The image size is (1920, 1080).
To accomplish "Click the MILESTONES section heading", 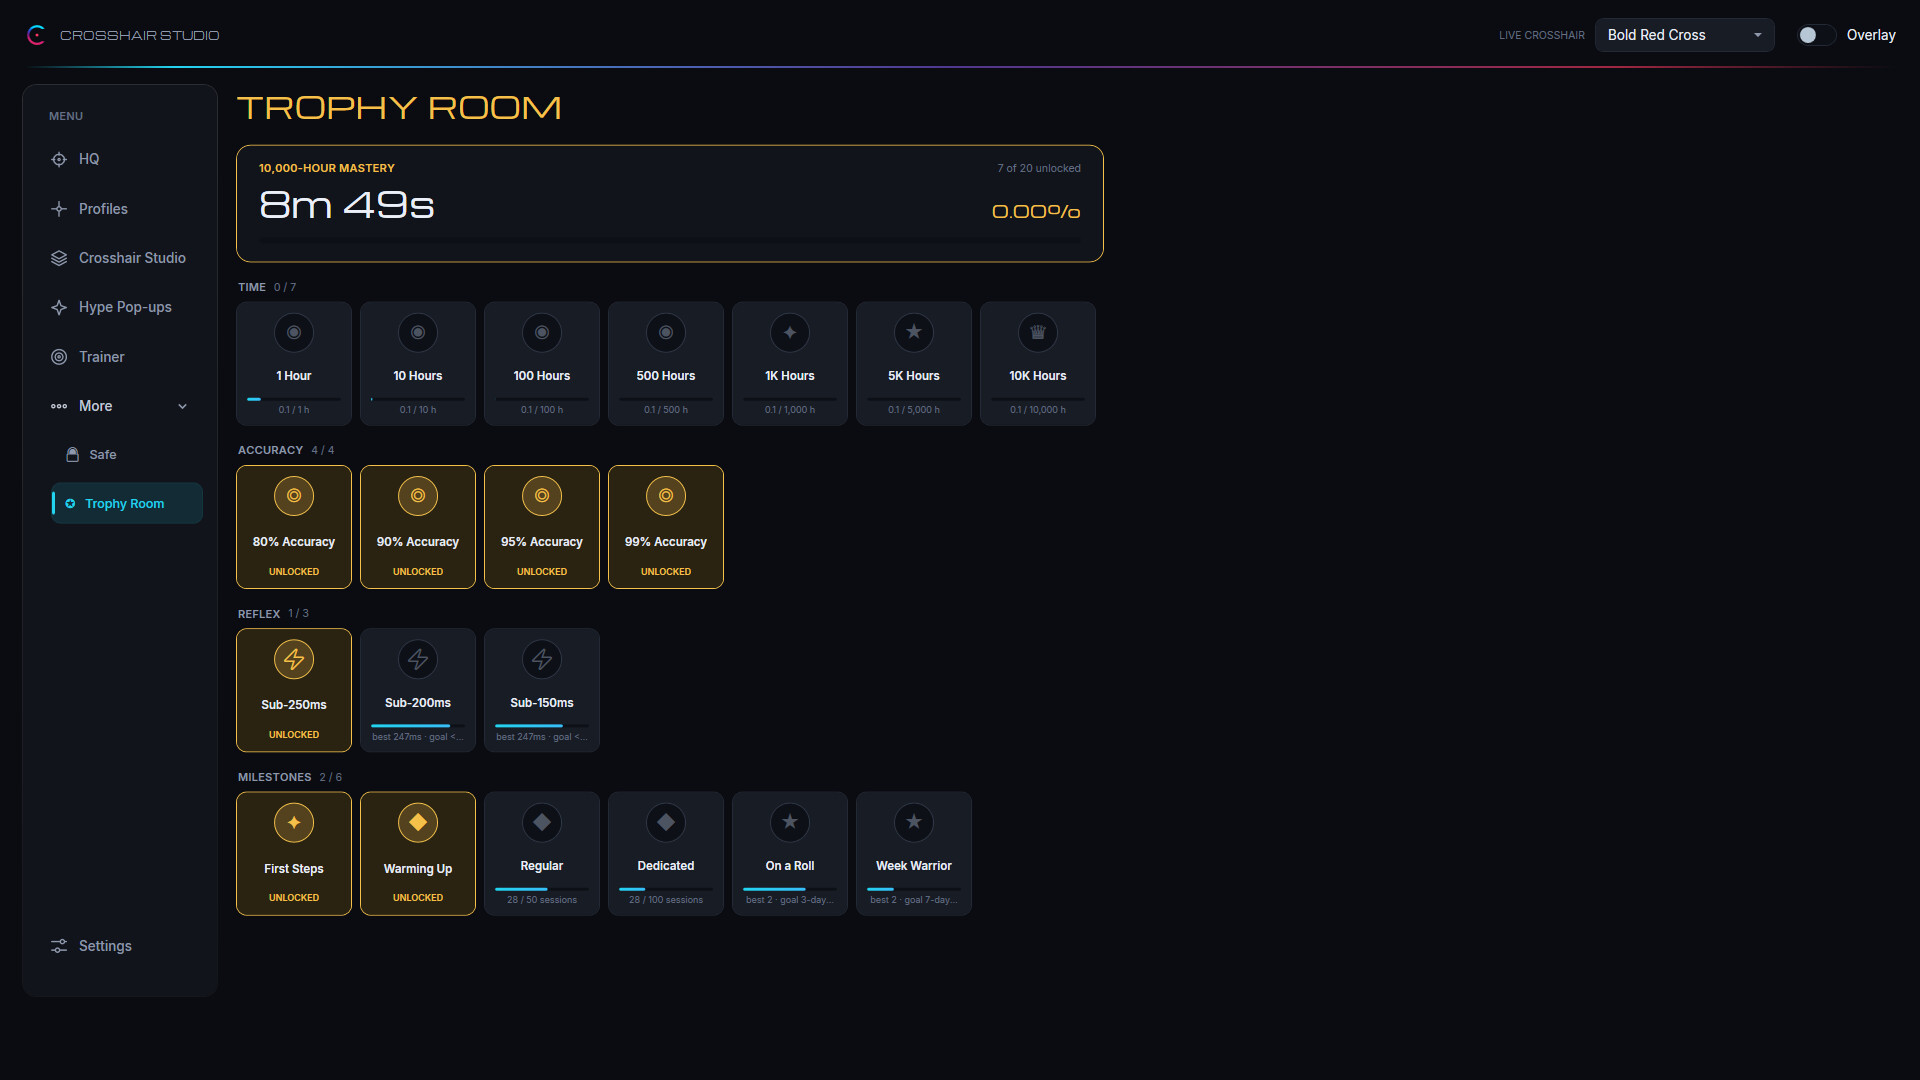I will [x=275, y=777].
